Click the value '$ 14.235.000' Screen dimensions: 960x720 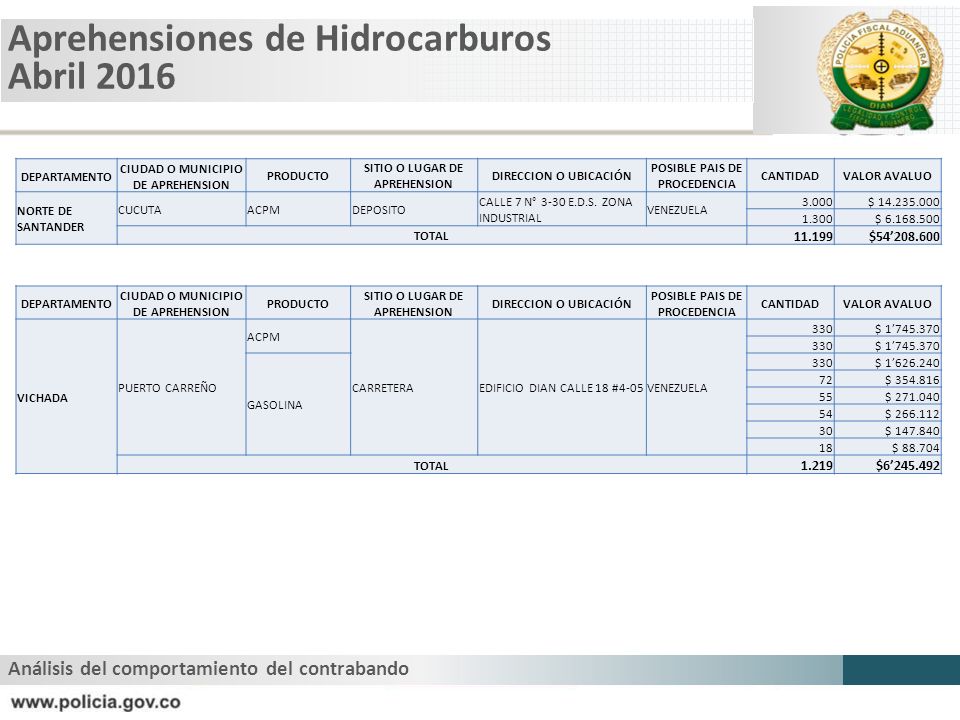click(x=903, y=201)
